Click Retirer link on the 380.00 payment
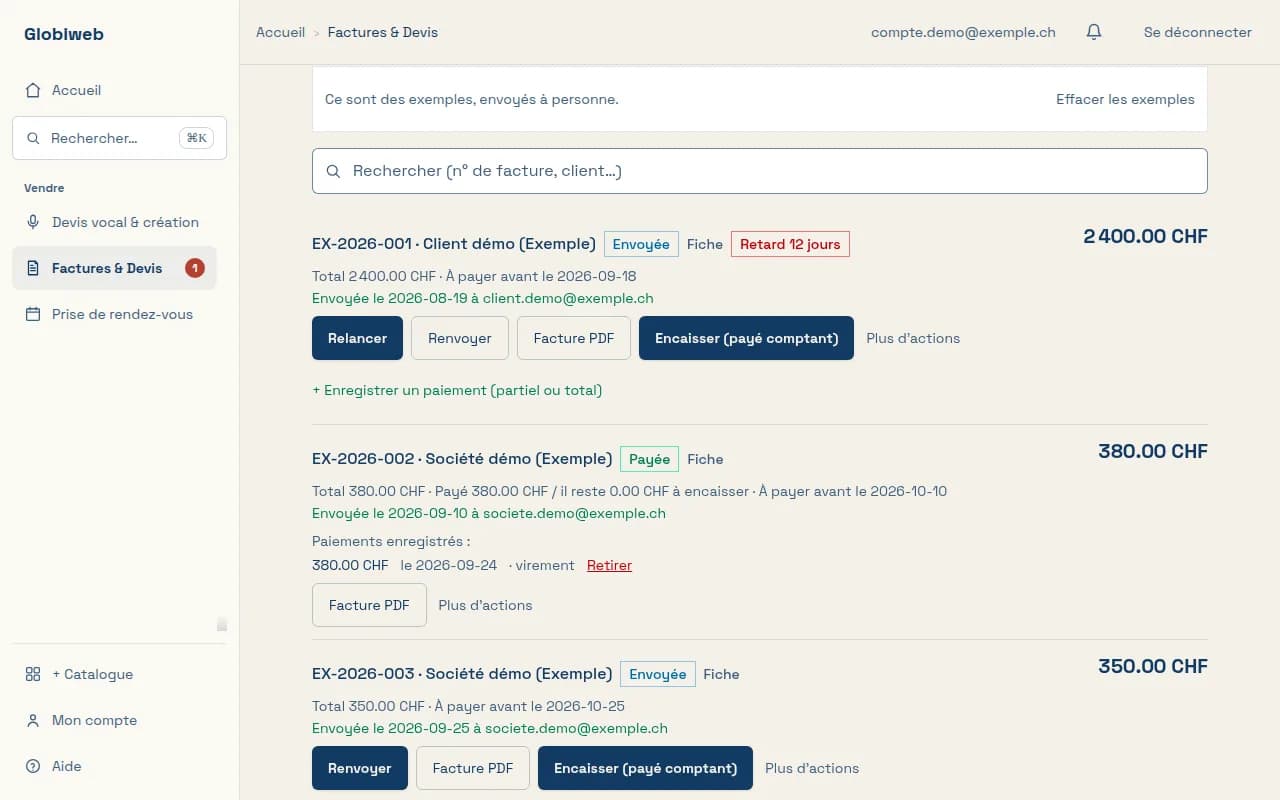The height and width of the screenshot is (800, 1280). coord(609,565)
